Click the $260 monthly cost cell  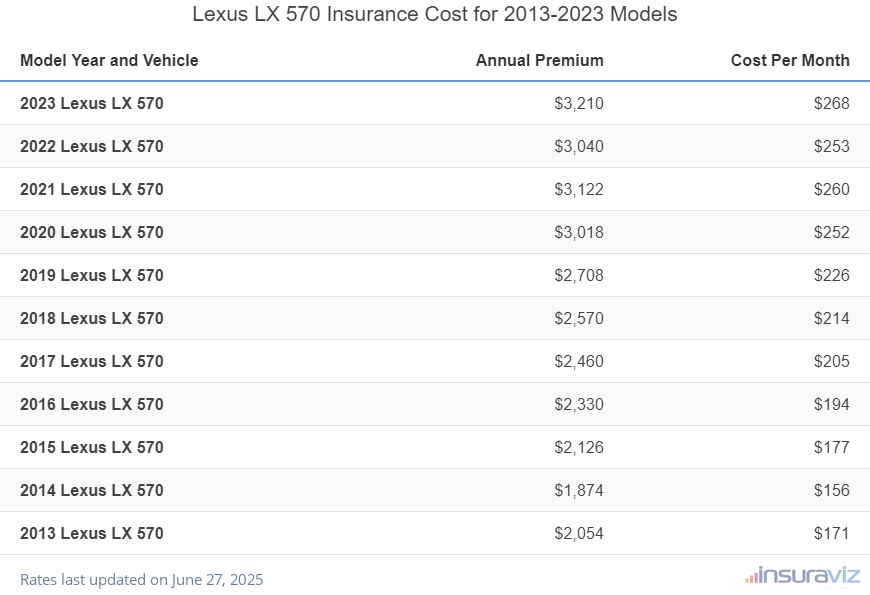(x=832, y=189)
